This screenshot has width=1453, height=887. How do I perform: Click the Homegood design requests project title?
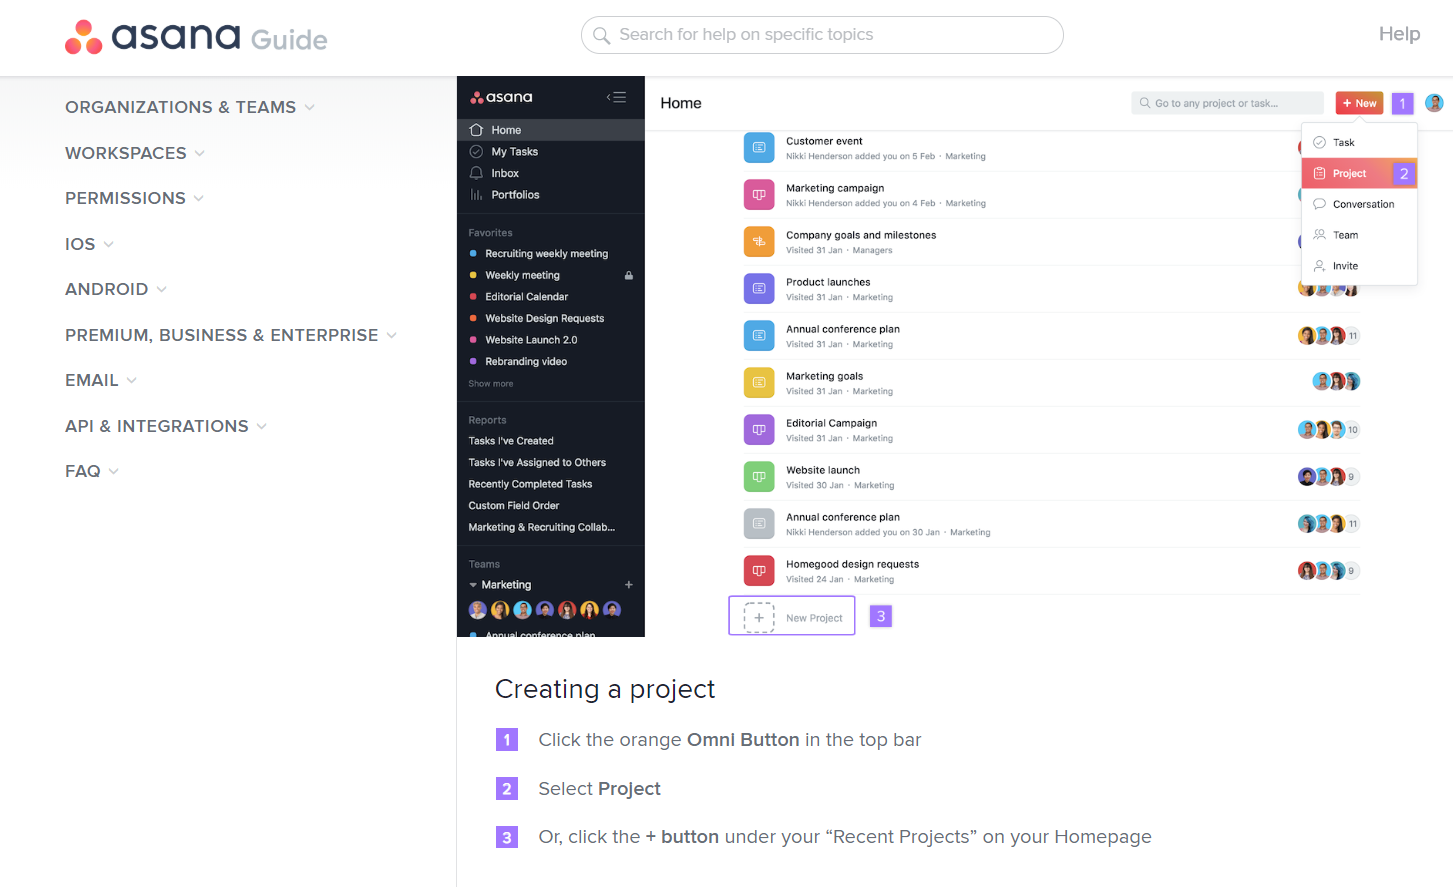click(852, 564)
